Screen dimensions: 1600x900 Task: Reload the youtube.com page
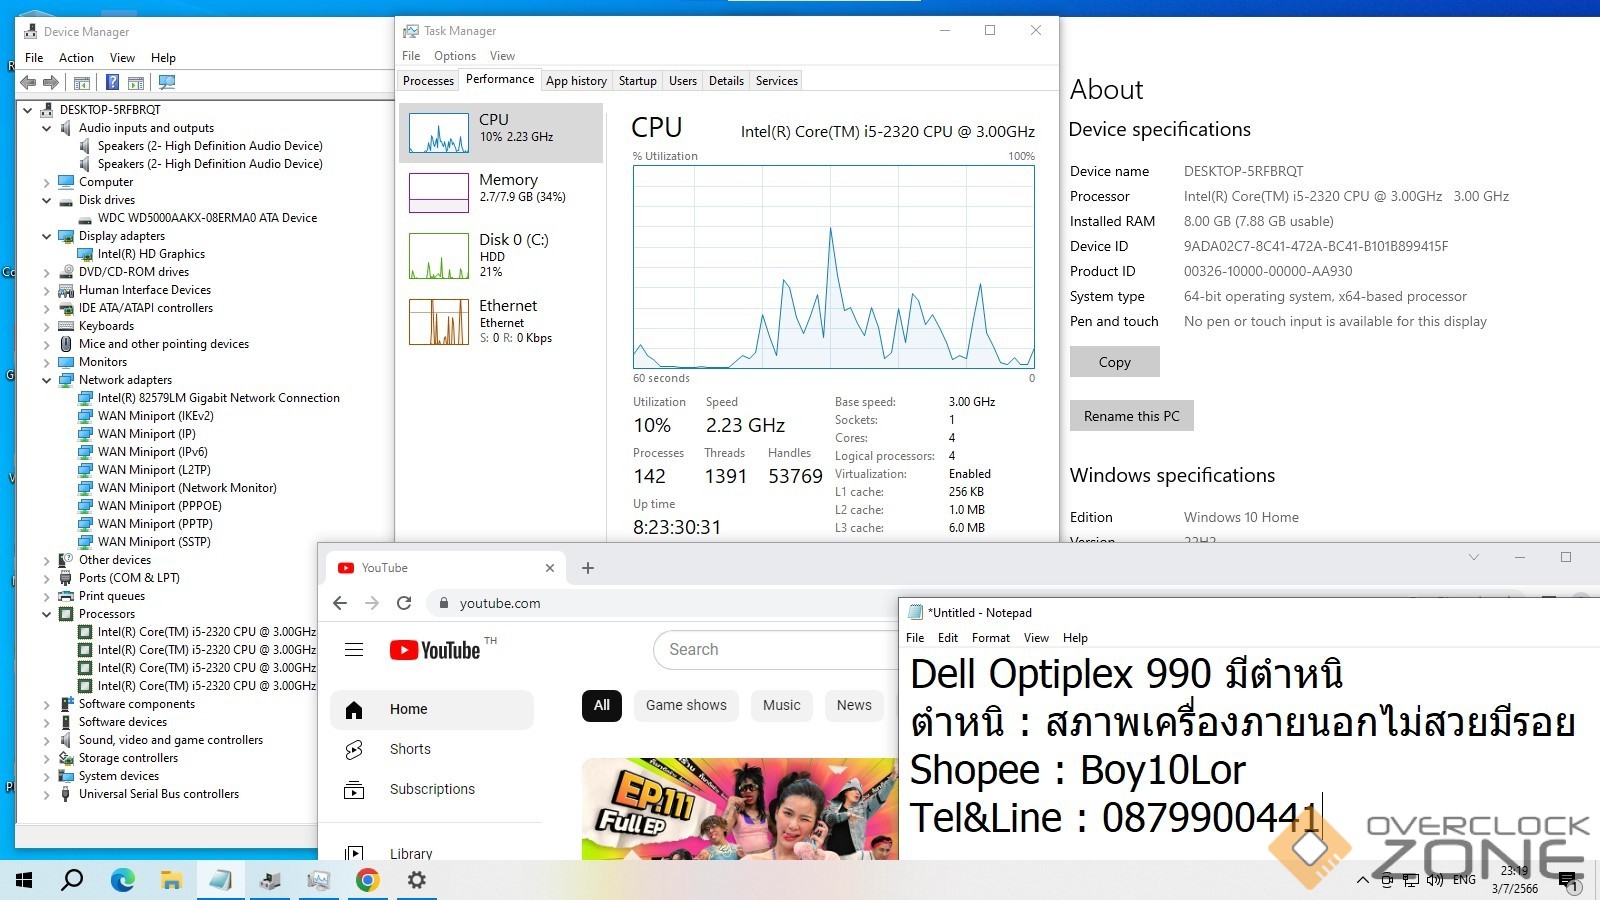[404, 603]
